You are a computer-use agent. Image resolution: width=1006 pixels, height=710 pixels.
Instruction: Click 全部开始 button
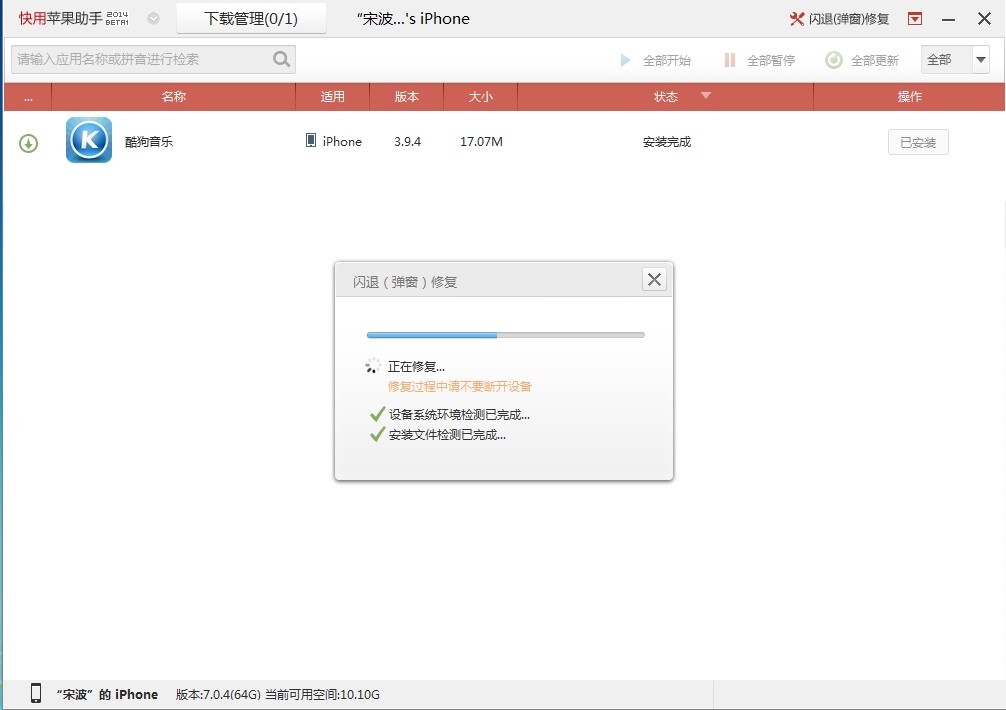coord(655,60)
